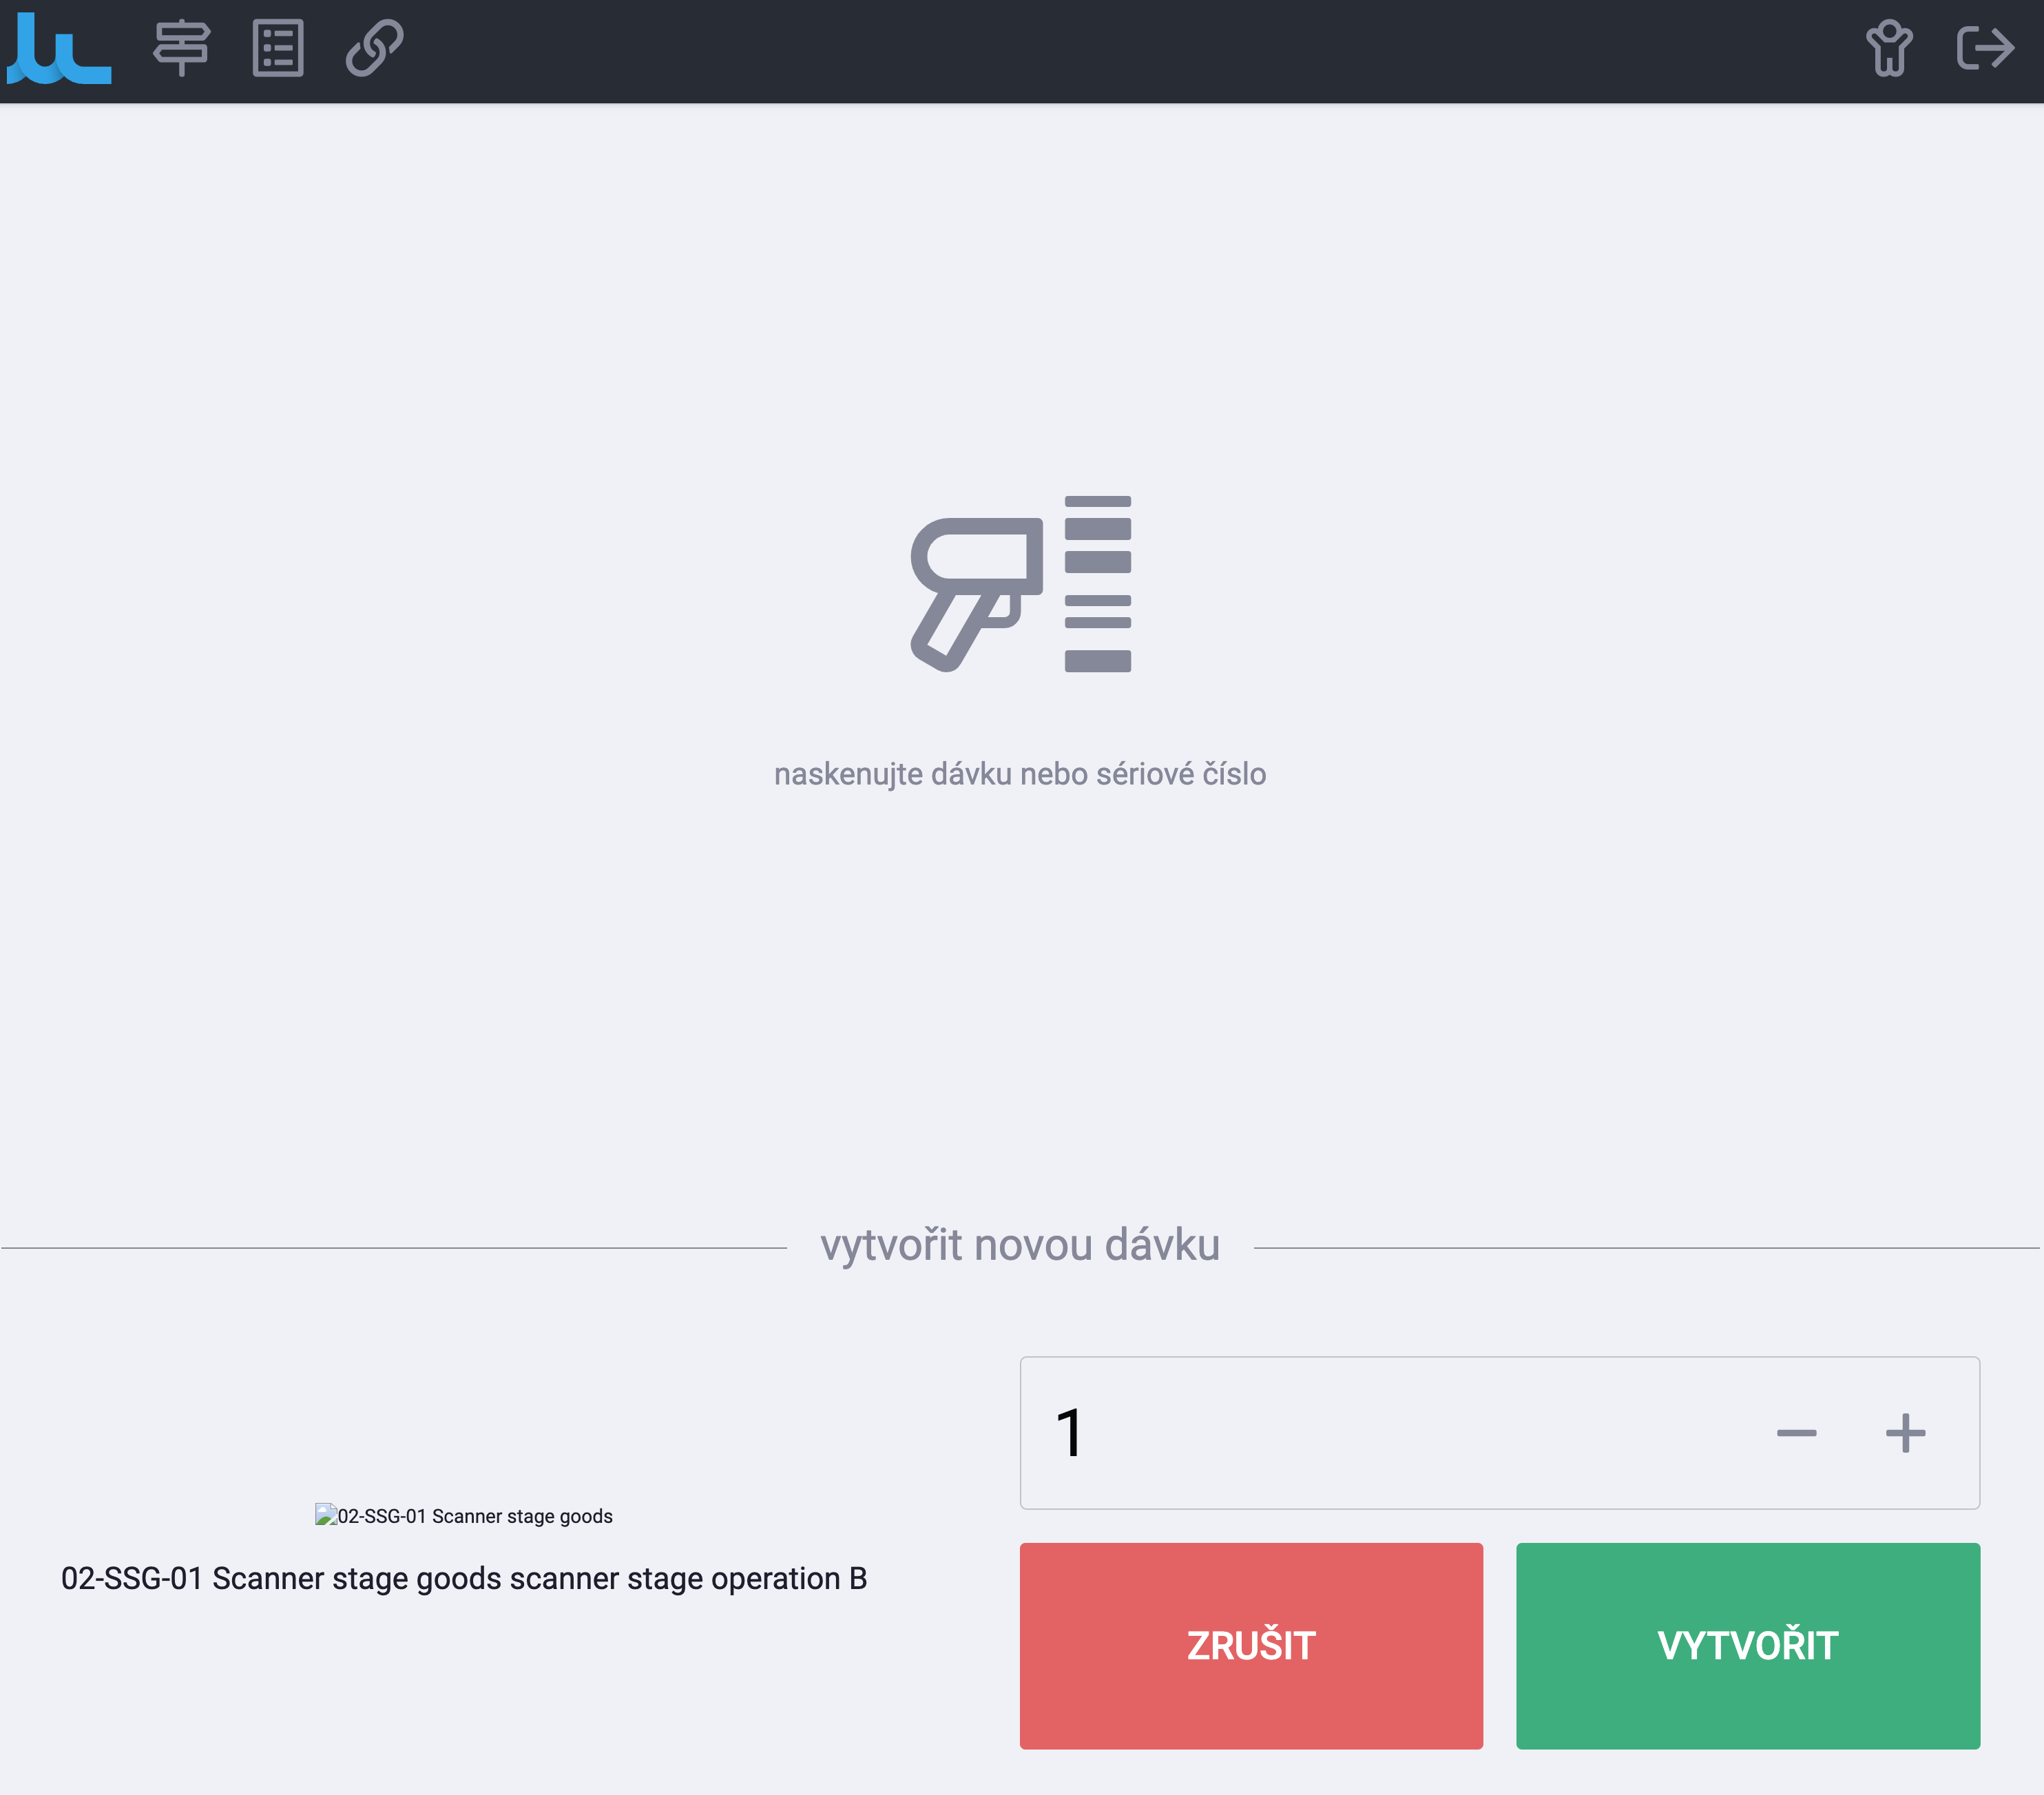
Task: Decrease quantity with the minus button
Action: (x=1796, y=1433)
